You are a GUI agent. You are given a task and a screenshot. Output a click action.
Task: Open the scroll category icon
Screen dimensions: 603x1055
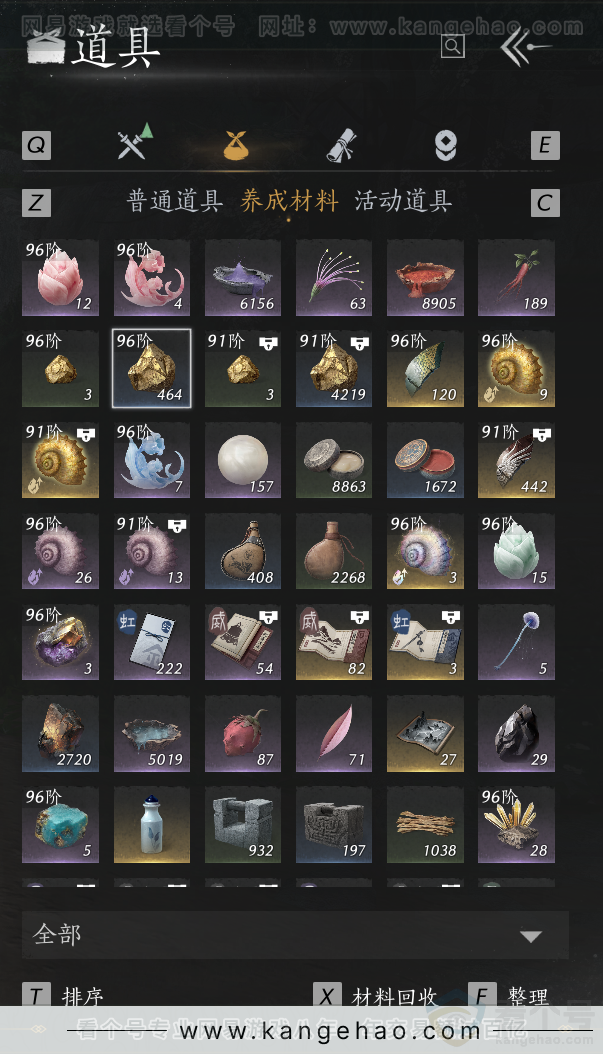point(342,145)
